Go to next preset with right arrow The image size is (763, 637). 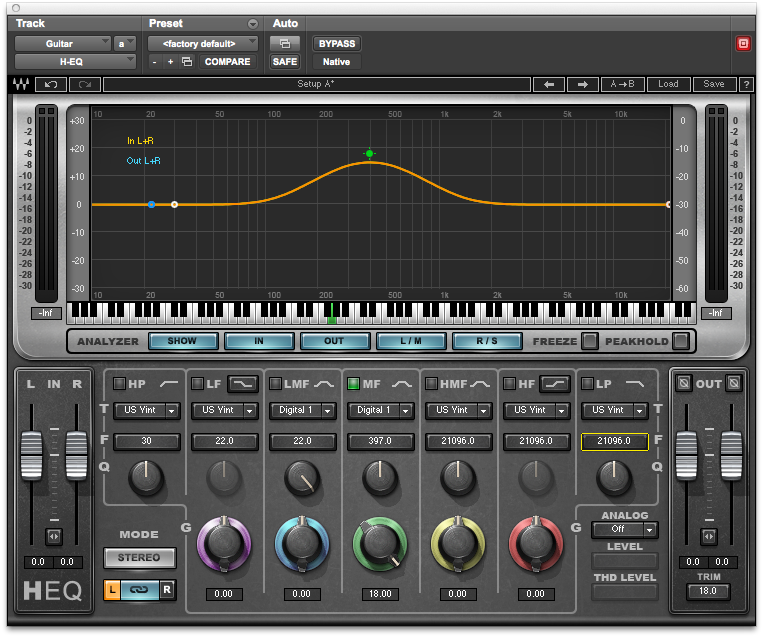point(582,85)
